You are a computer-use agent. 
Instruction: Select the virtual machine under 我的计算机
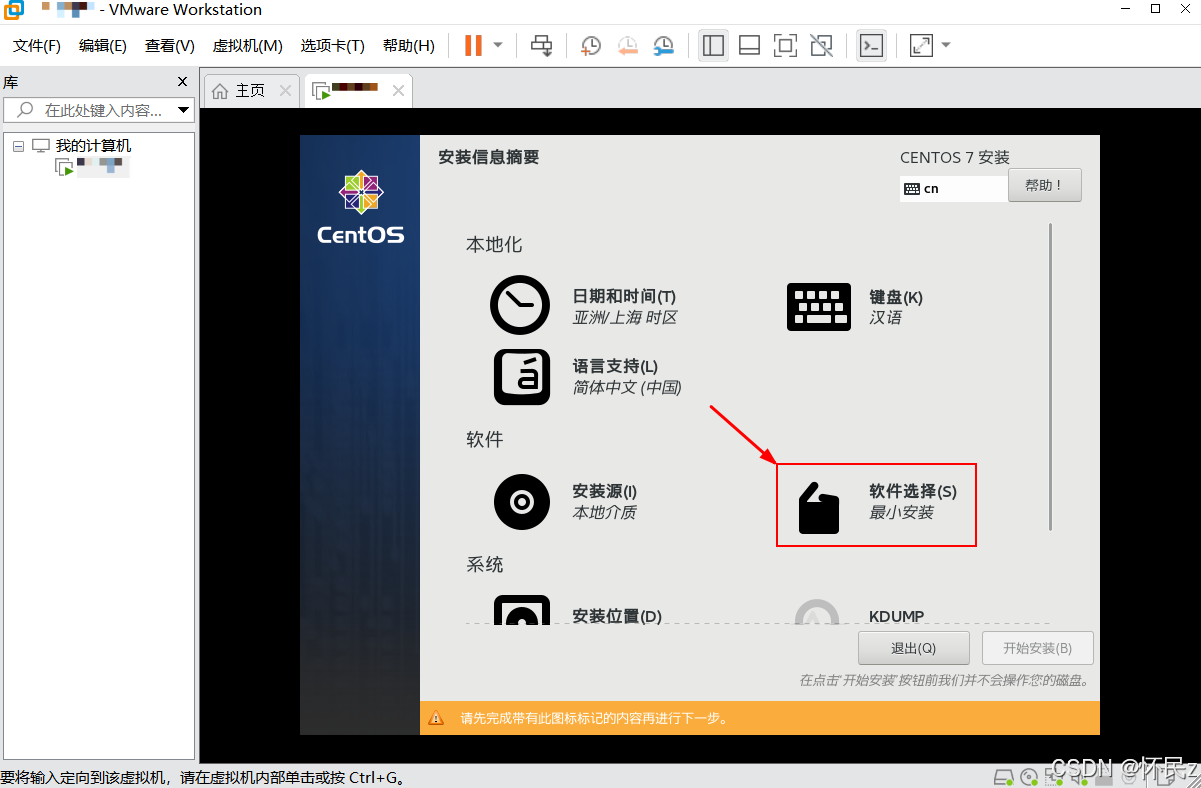[x=92, y=168]
